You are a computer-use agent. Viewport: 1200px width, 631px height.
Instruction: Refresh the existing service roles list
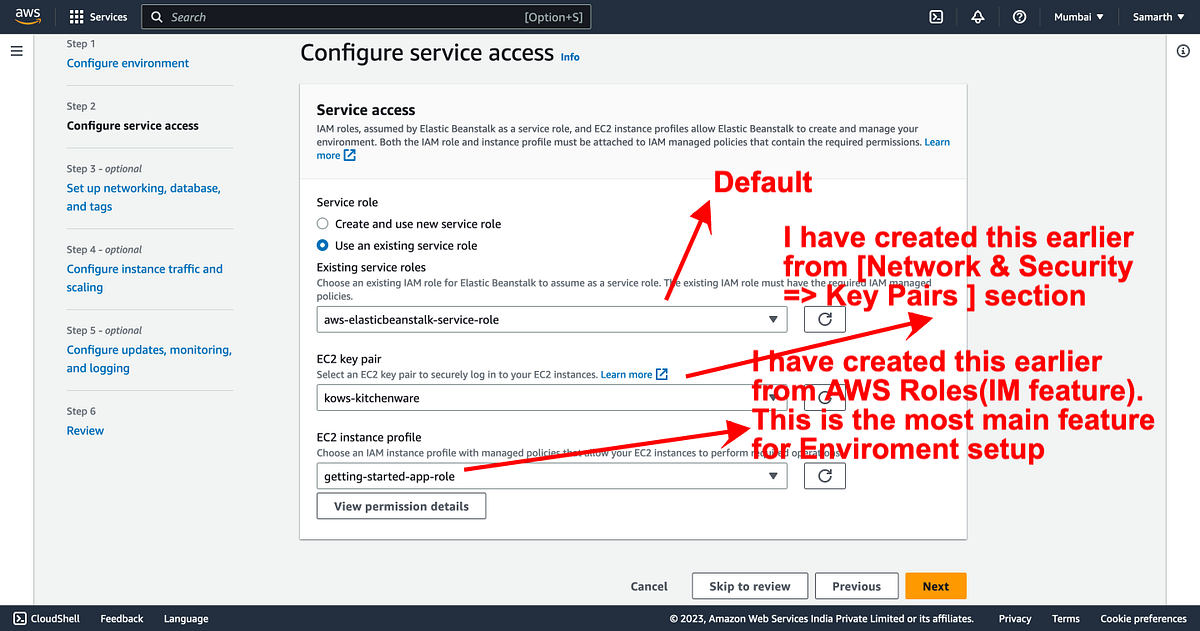coord(824,318)
